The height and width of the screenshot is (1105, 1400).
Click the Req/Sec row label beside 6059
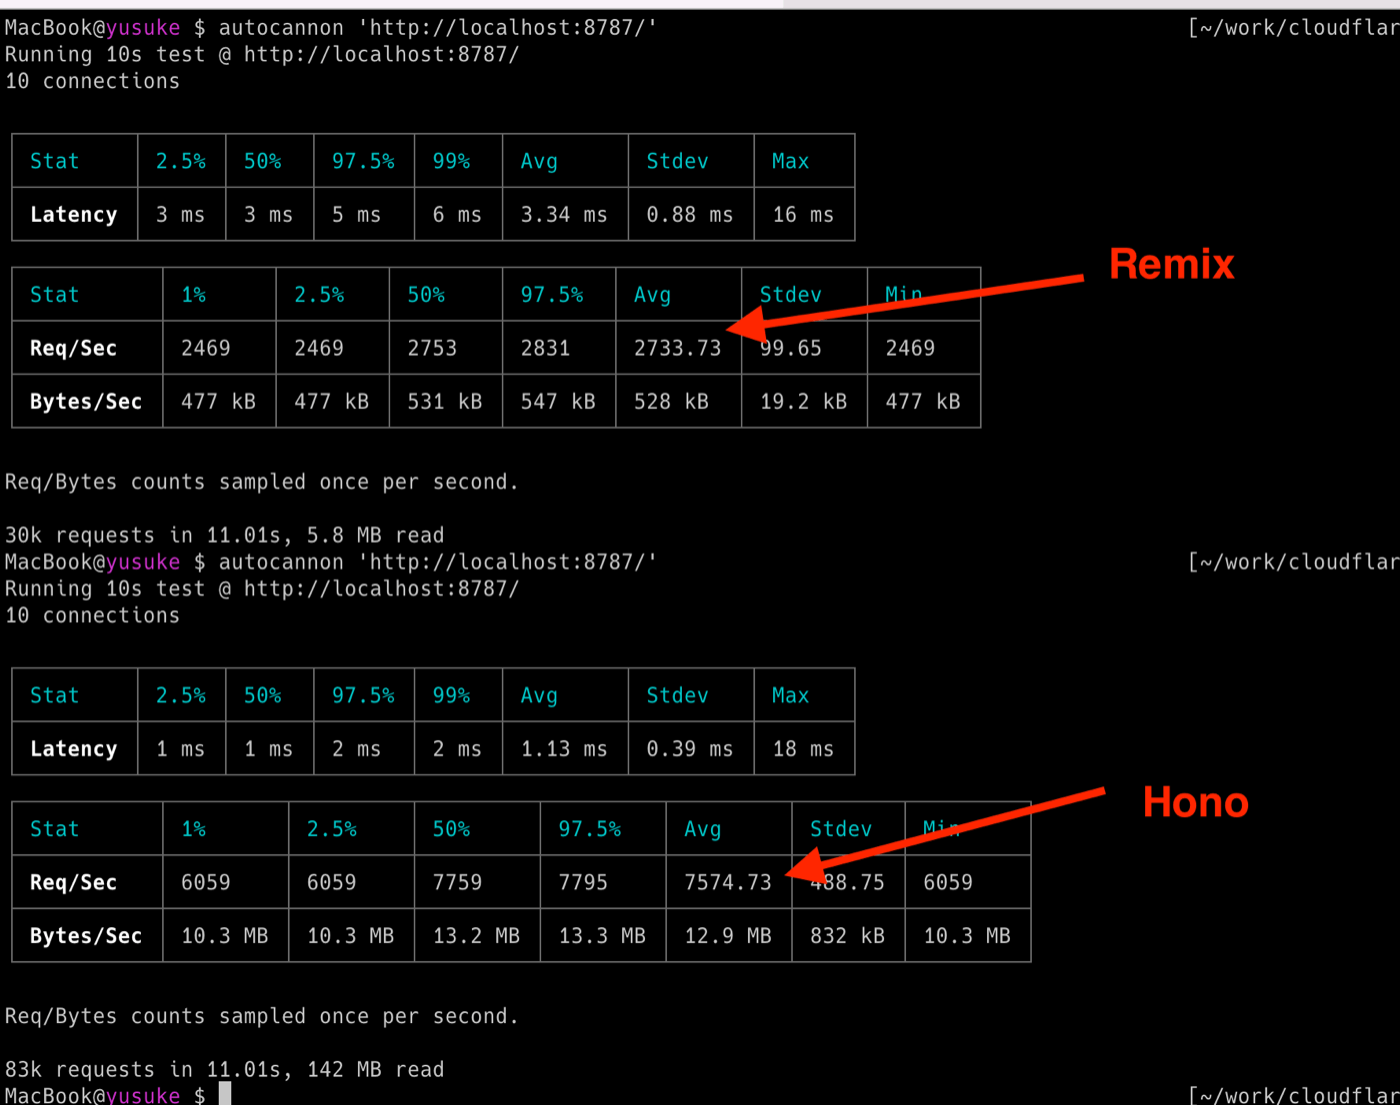[x=73, y=882]
